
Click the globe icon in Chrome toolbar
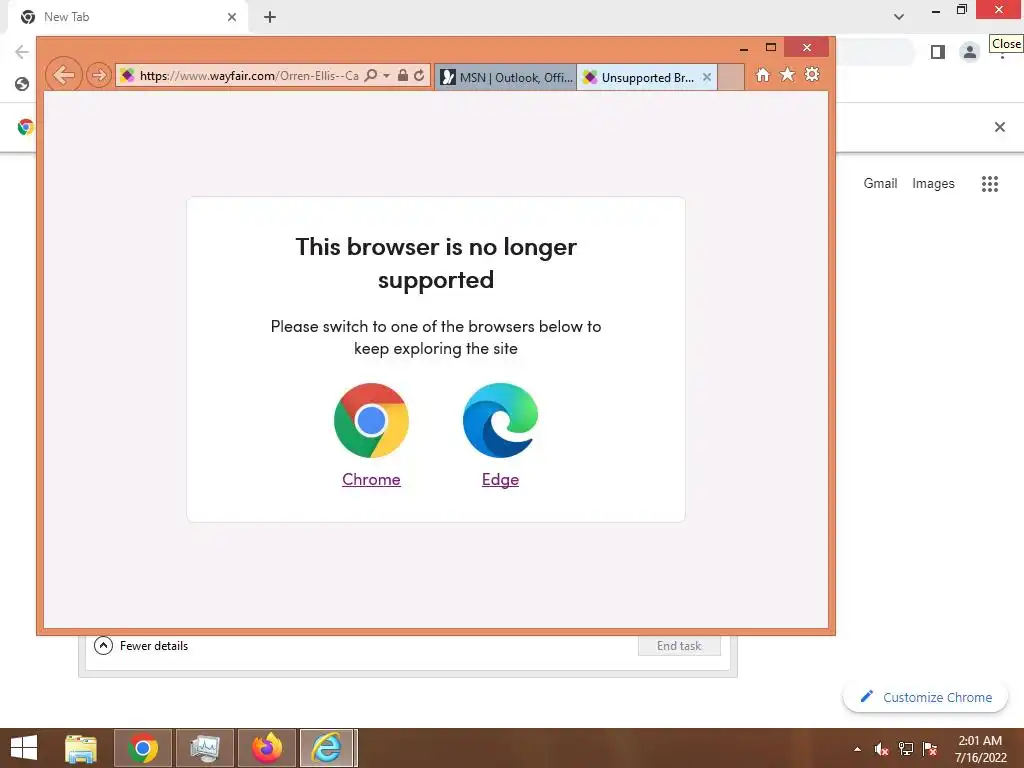(x=22, y=84)
